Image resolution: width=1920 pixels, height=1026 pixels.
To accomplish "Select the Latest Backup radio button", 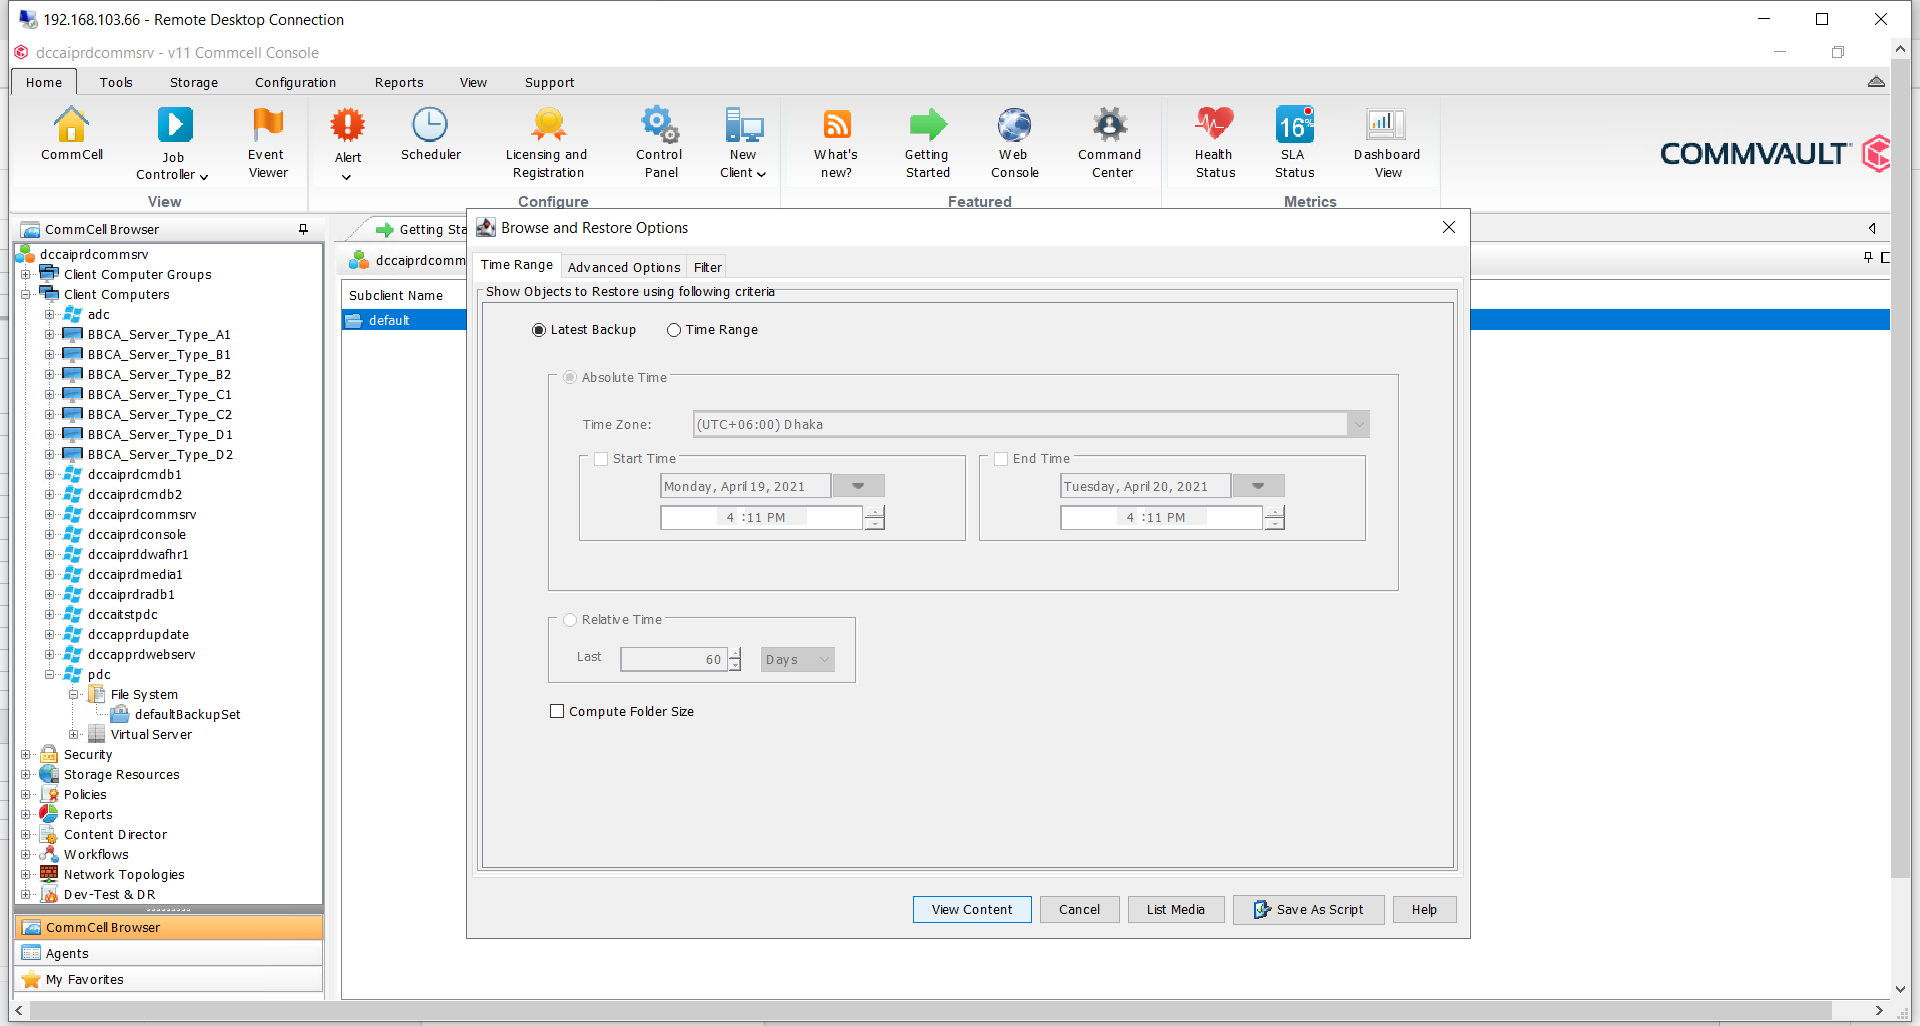I will click(539, 330).
